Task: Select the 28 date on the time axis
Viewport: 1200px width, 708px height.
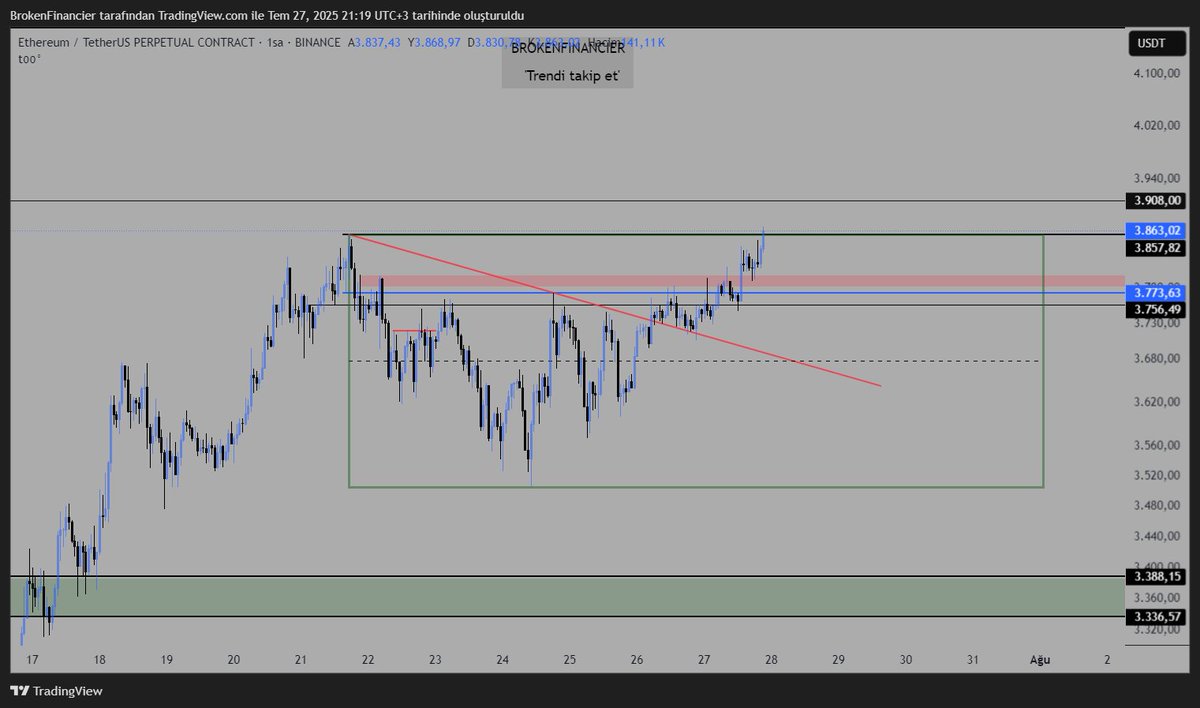Action: click(770, 660)
